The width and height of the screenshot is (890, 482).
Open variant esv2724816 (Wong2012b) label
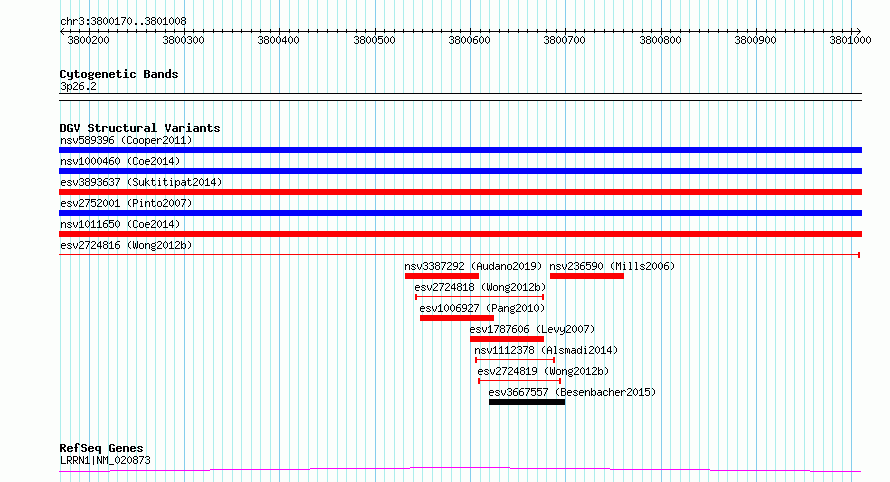(x=126, y=245)
